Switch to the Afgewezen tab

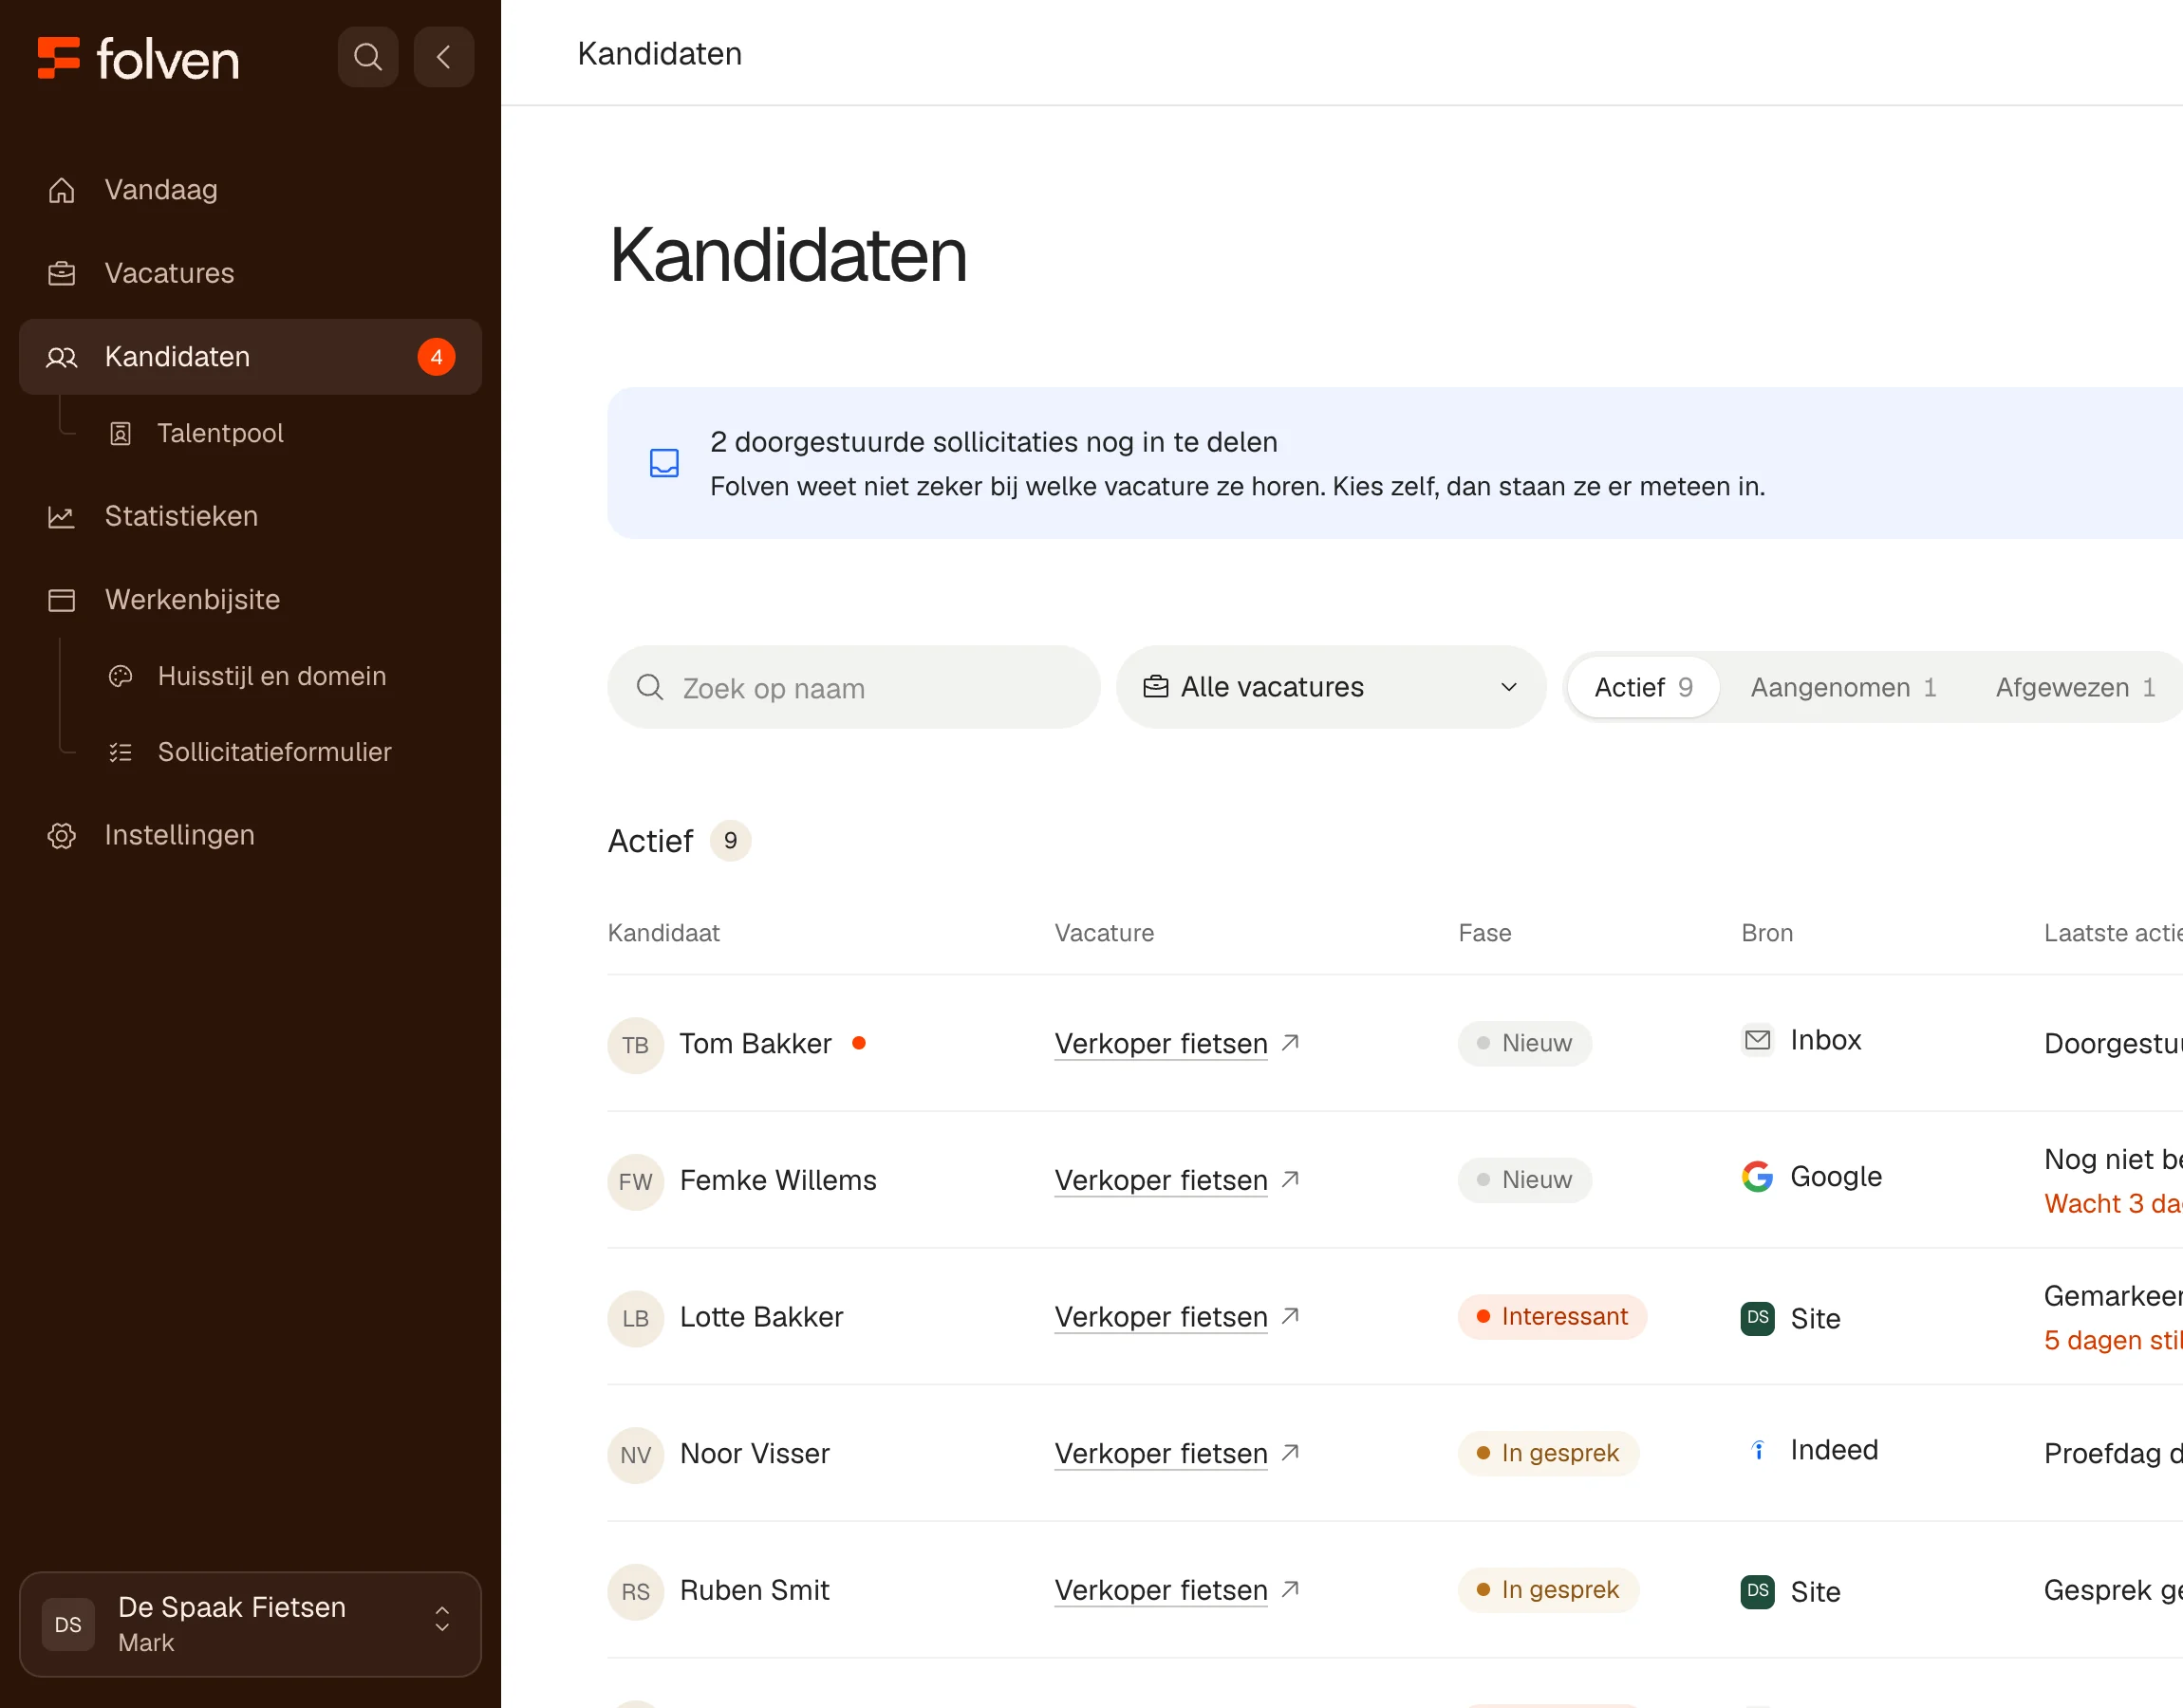point(2075,687)
